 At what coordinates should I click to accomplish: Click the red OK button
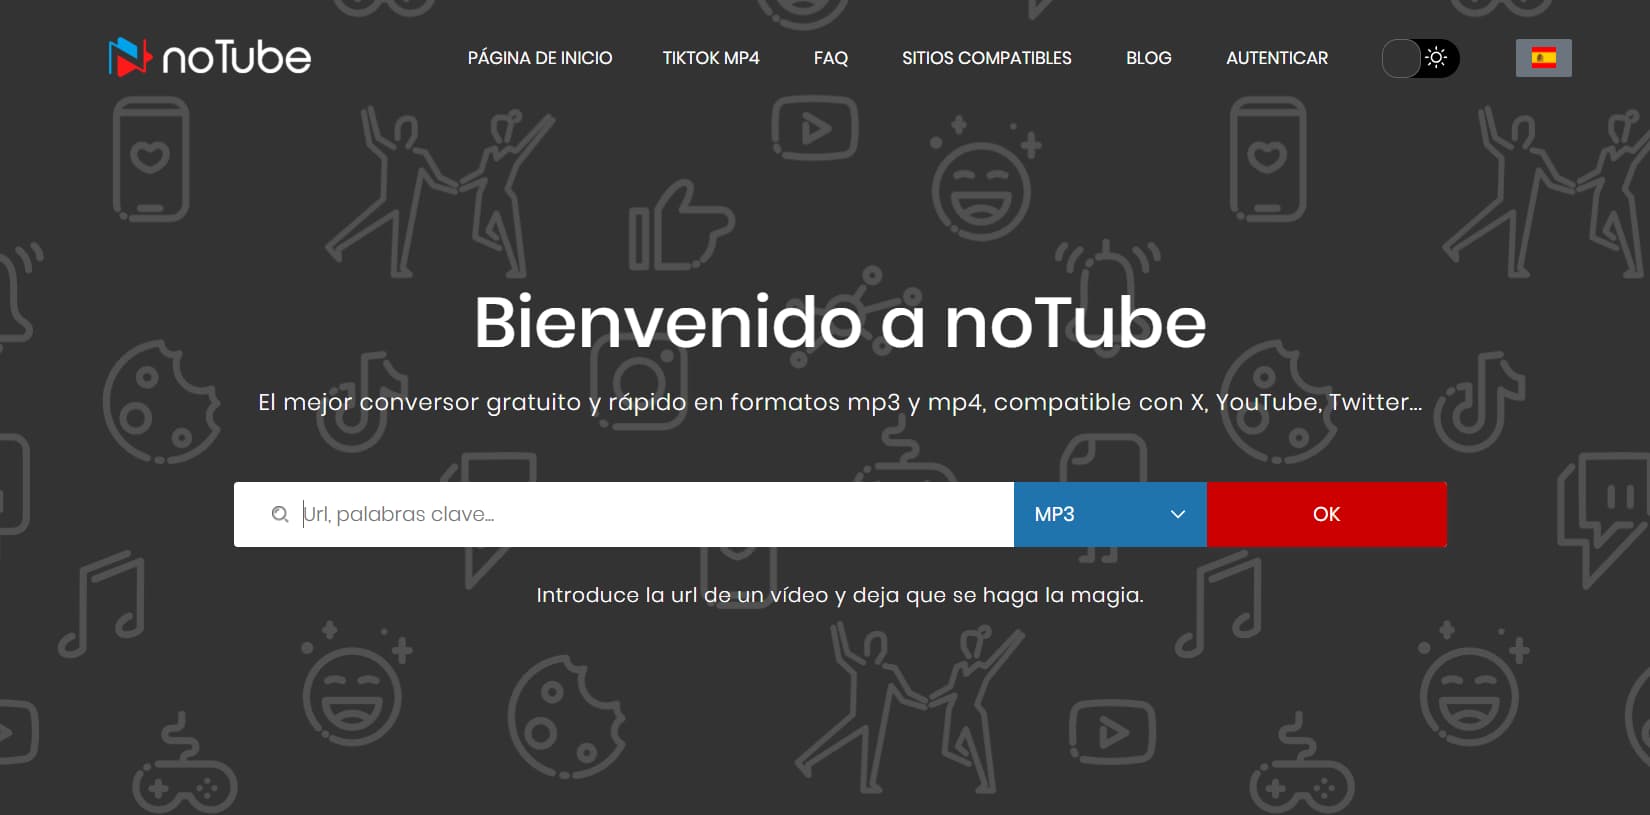tap(1327, 514)
